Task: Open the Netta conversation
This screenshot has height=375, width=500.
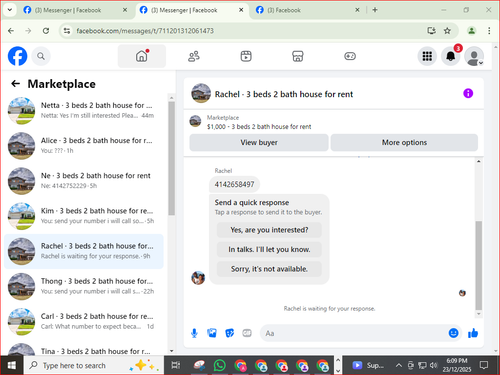Action: pyautogui.click(x=84, y=111)
